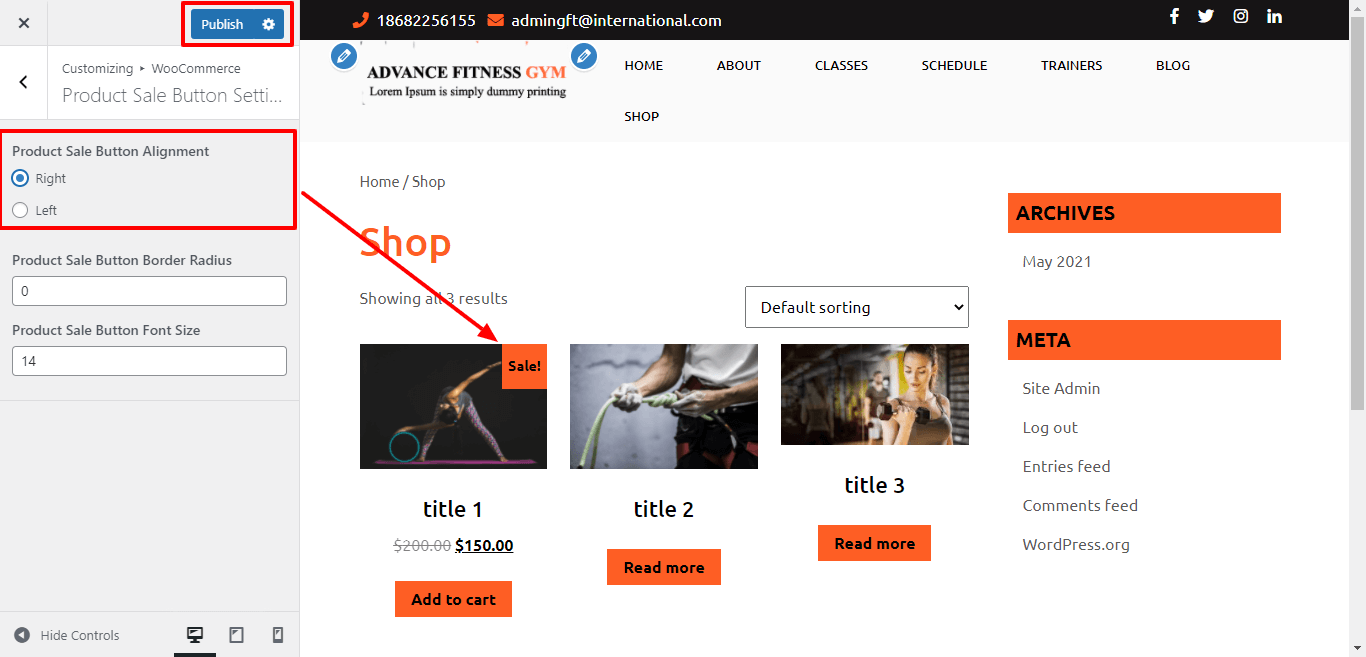Select Right sale button alignment
The image size is (1366, 657).
[20, 179]
